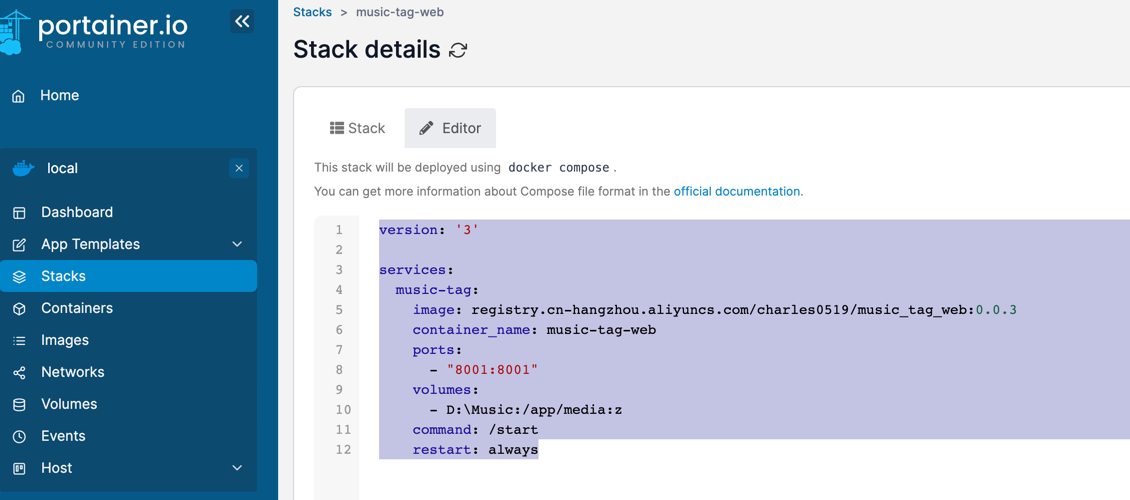Image resolution: width=1130 pixels, height=500 pixels.
Task: Expand the Host submenu chevron
Action: [237, 468]
